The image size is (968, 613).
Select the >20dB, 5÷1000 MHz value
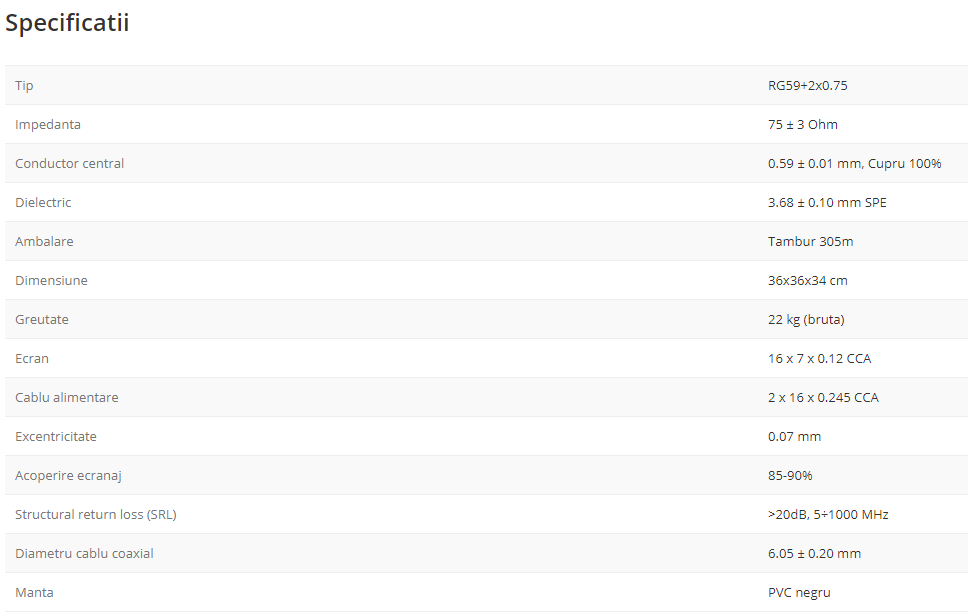pos(828,514)
